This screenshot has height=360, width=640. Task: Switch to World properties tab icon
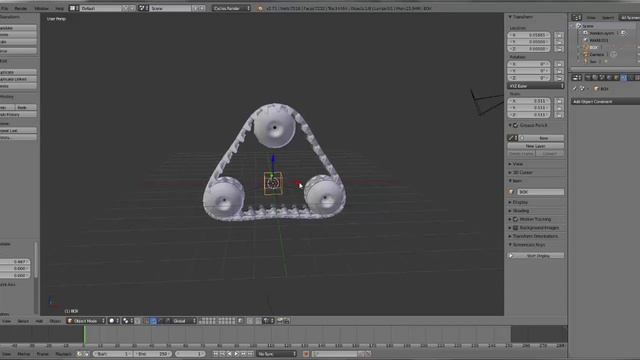609,78
